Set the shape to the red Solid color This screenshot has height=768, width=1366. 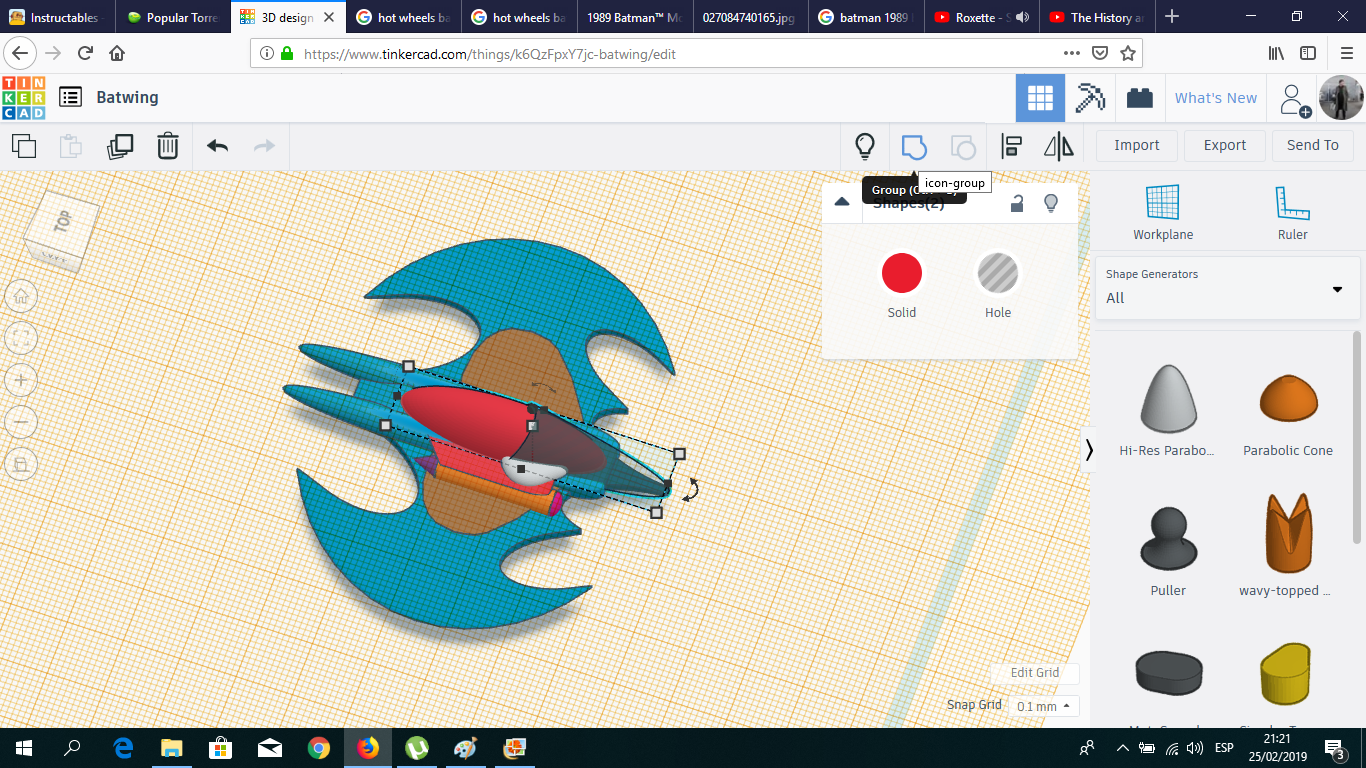[x=902, y=274]
